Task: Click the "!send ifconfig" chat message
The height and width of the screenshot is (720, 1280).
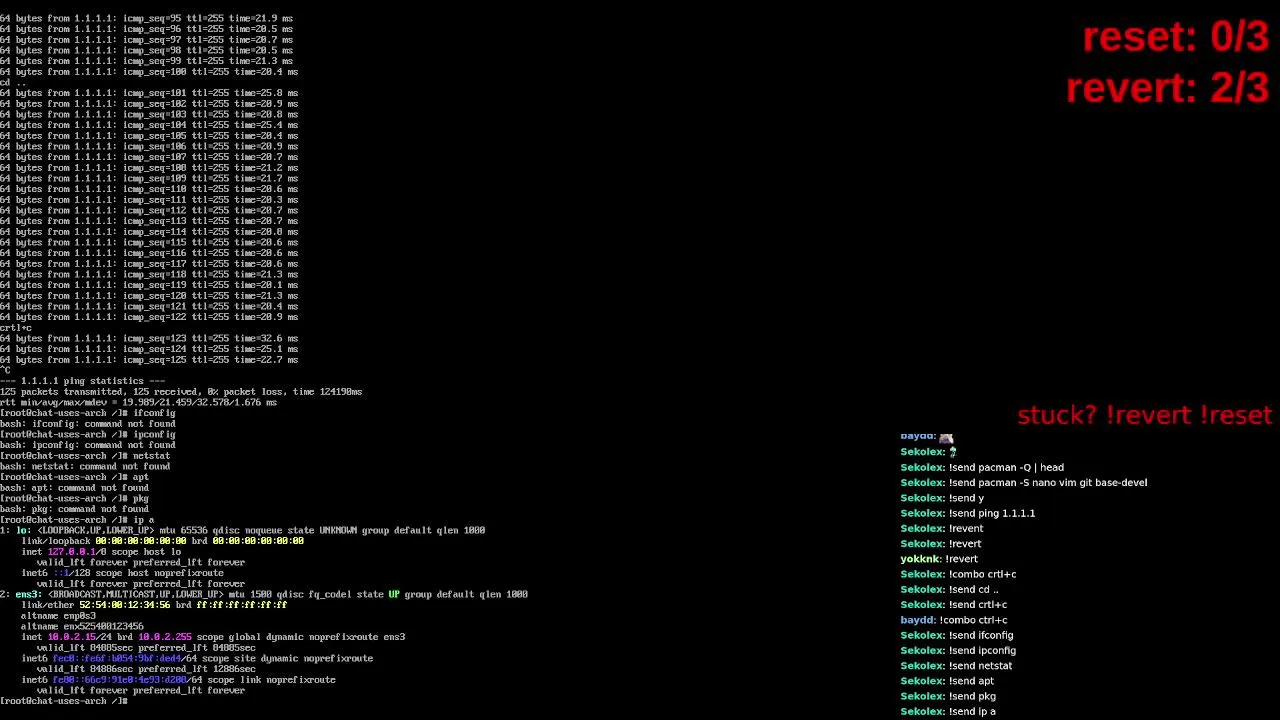Action: [x=981, y=635]
